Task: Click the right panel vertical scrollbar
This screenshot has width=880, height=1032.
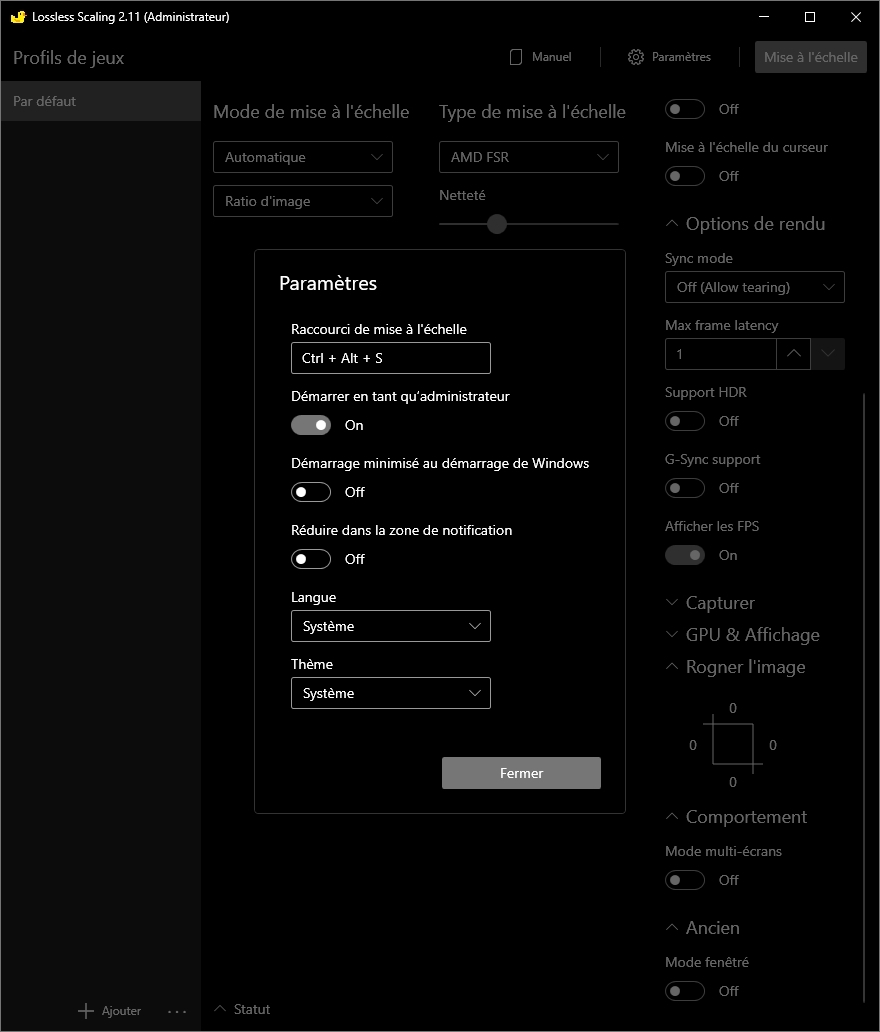Action: pyautogui.click(x=864, y=698)
